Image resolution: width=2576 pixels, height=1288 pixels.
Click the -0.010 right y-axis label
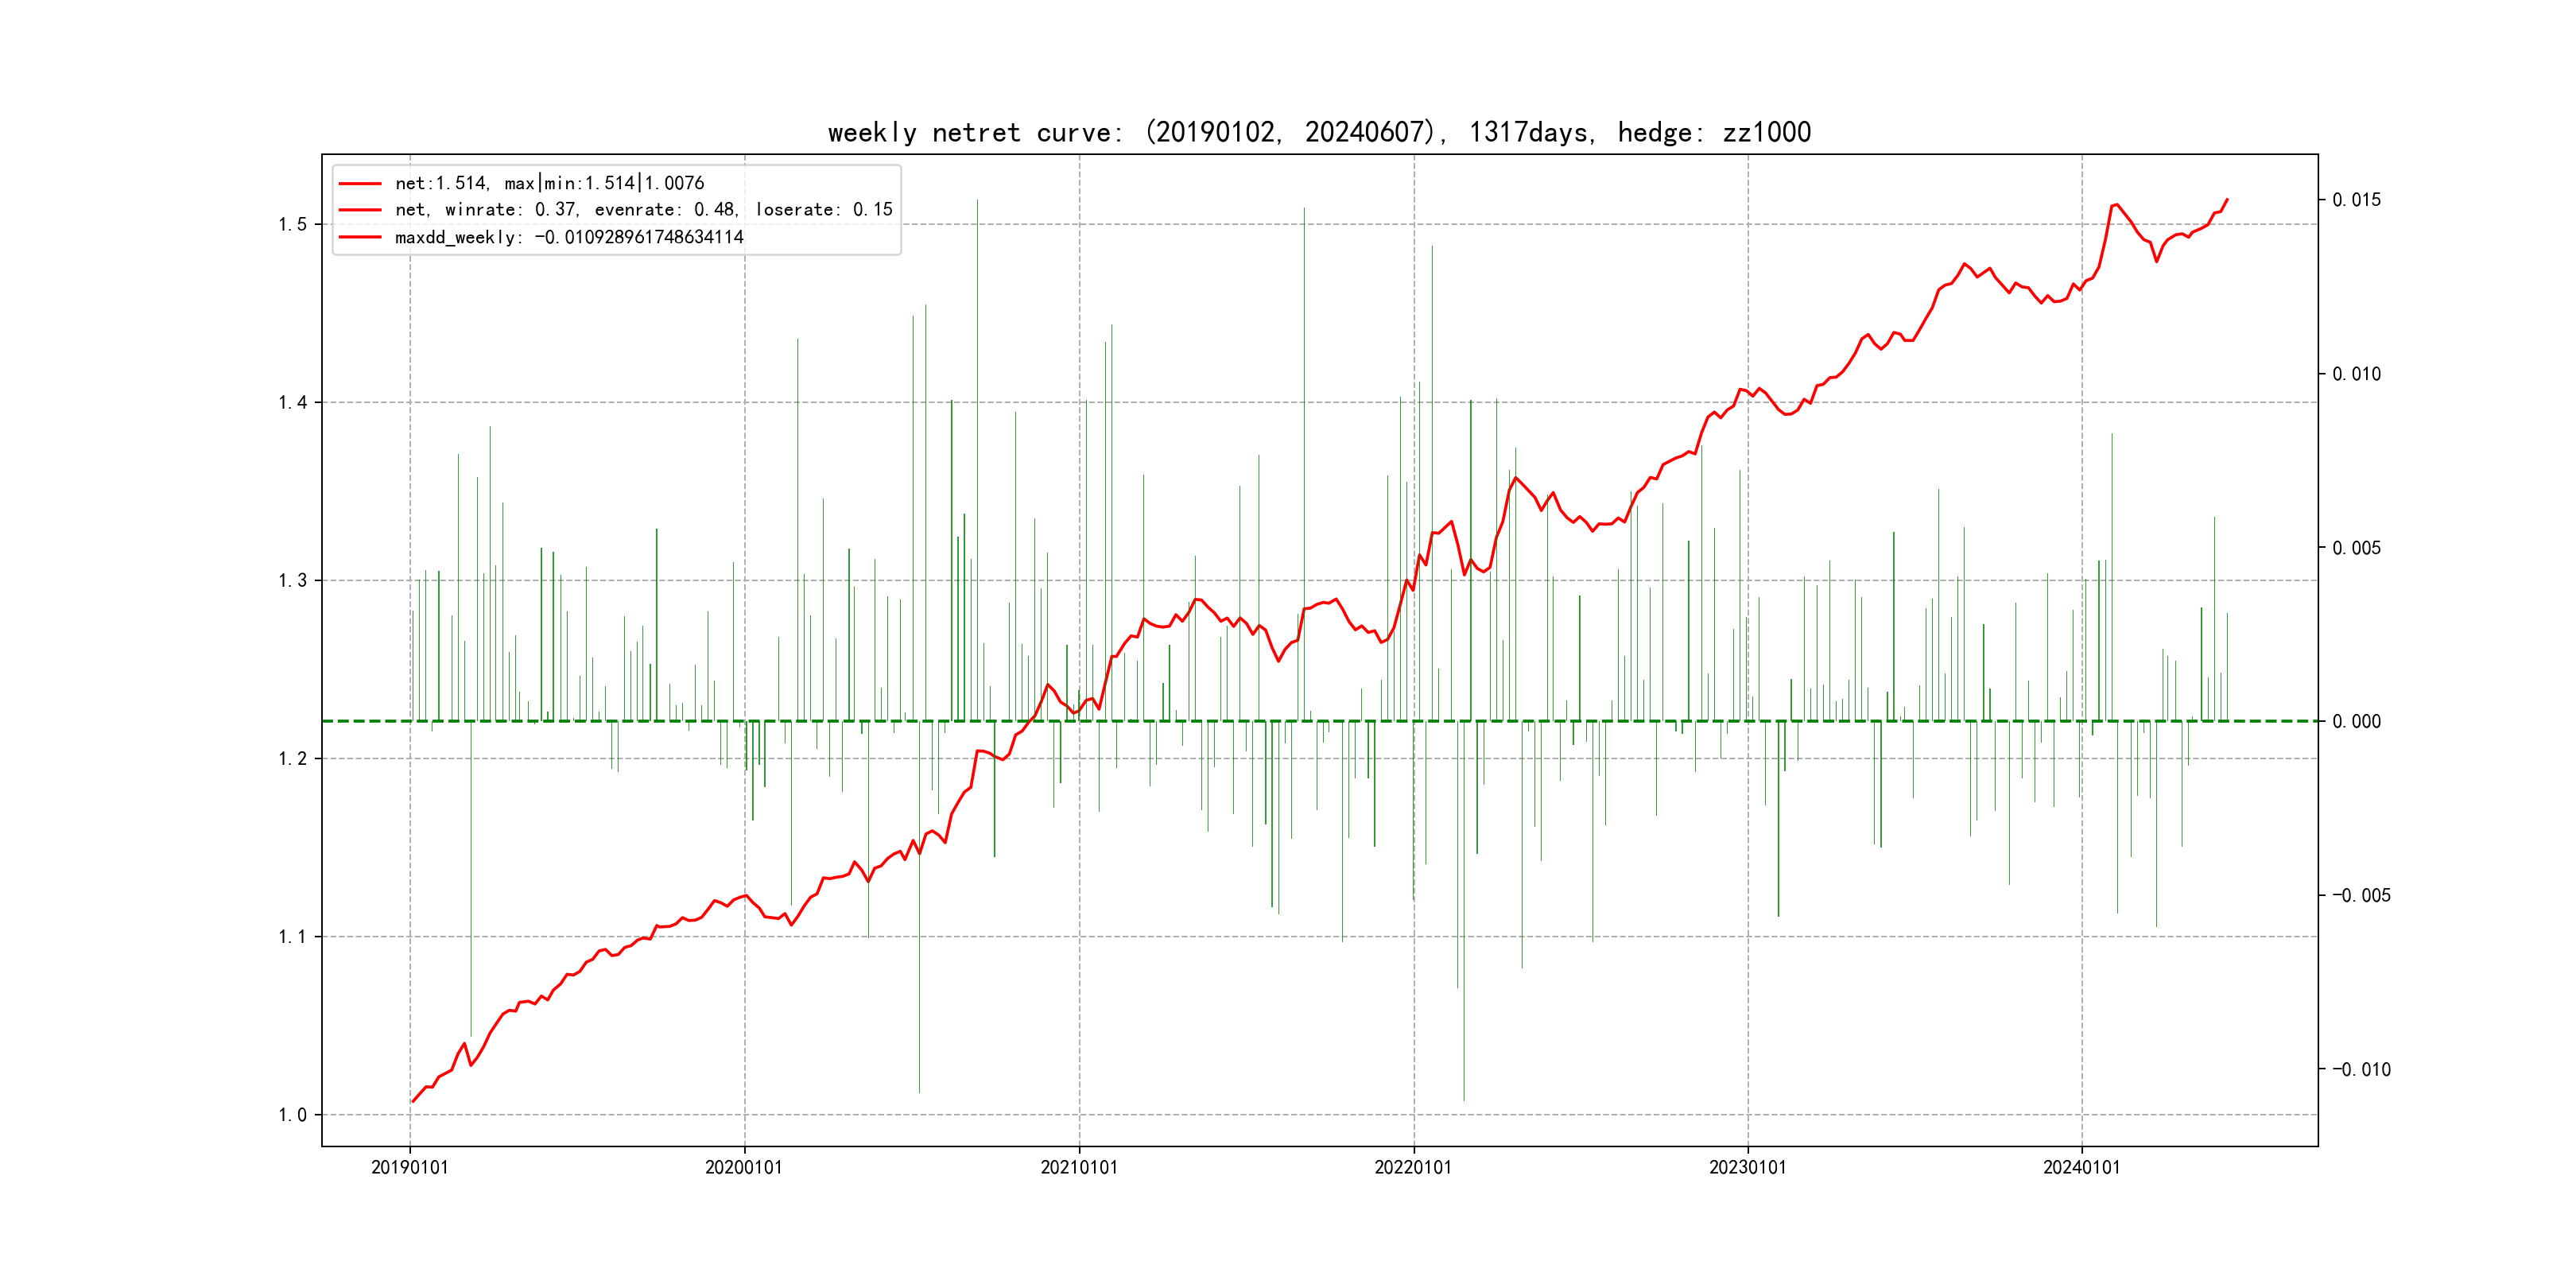(2361, 1070)
